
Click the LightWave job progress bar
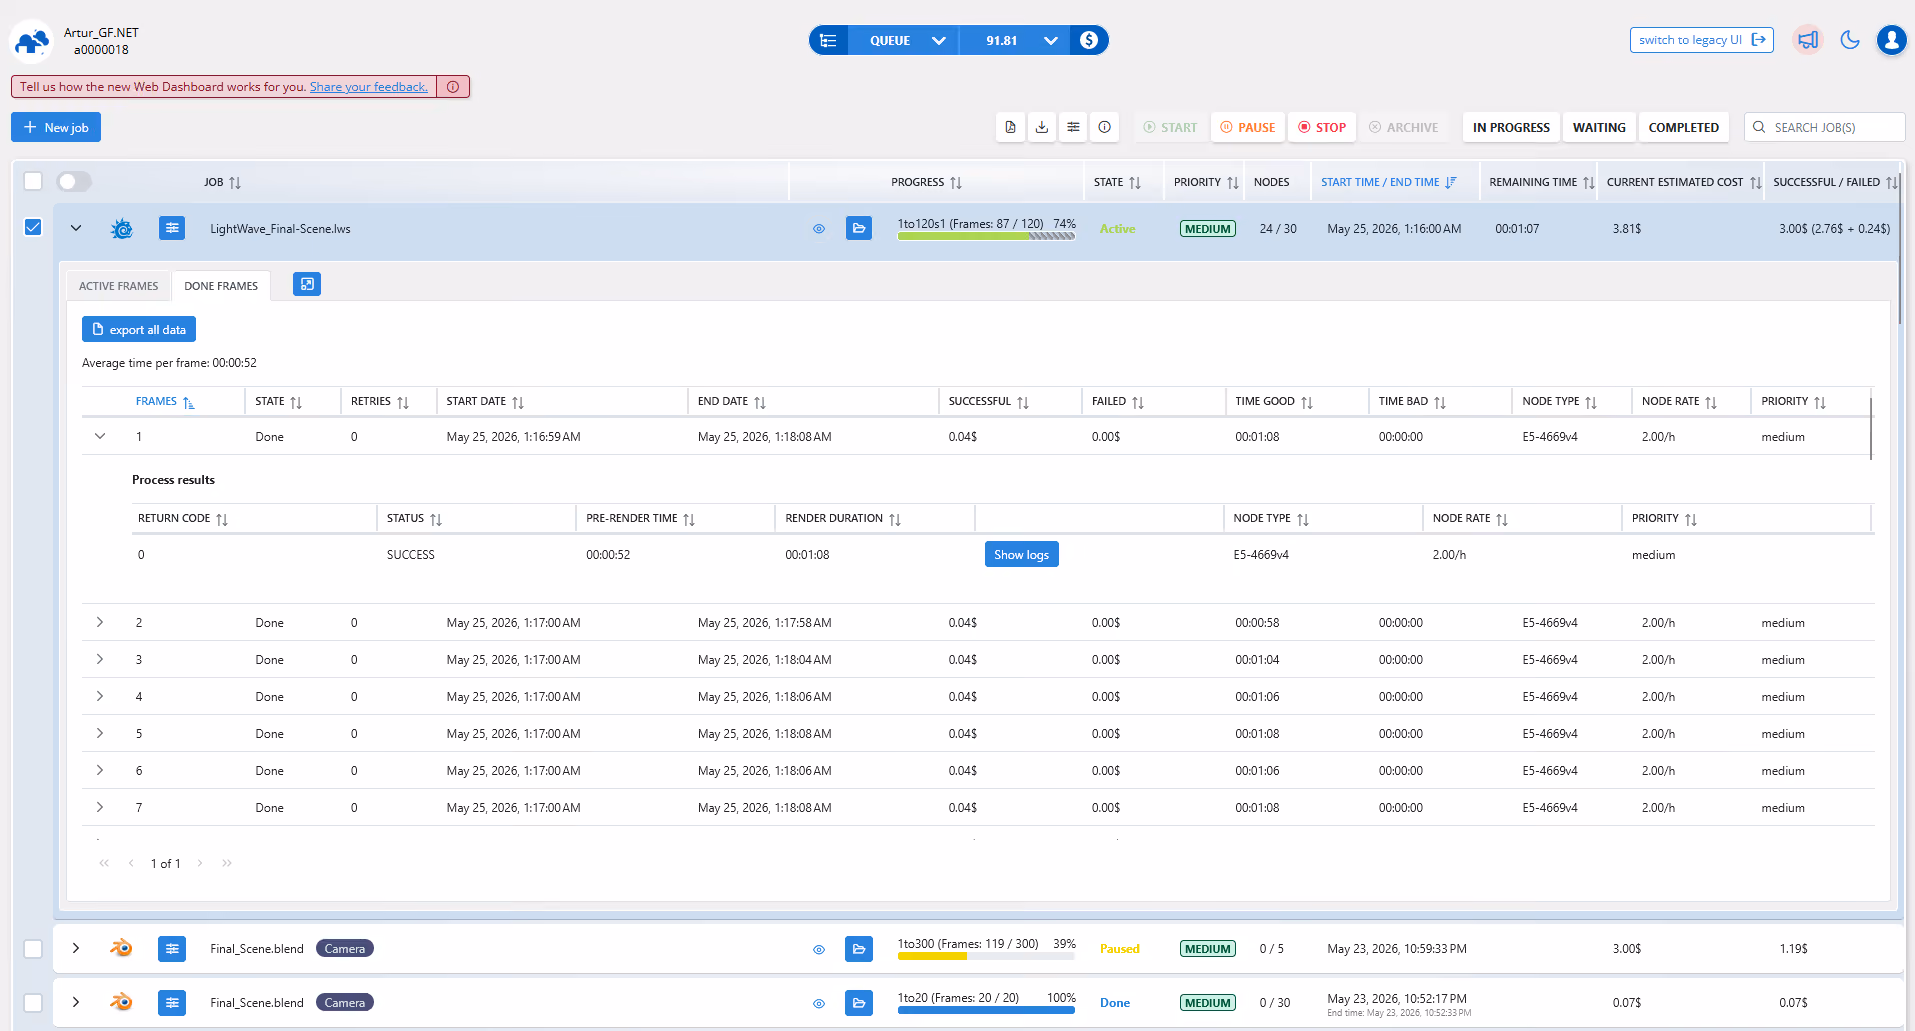pos(986,236)
